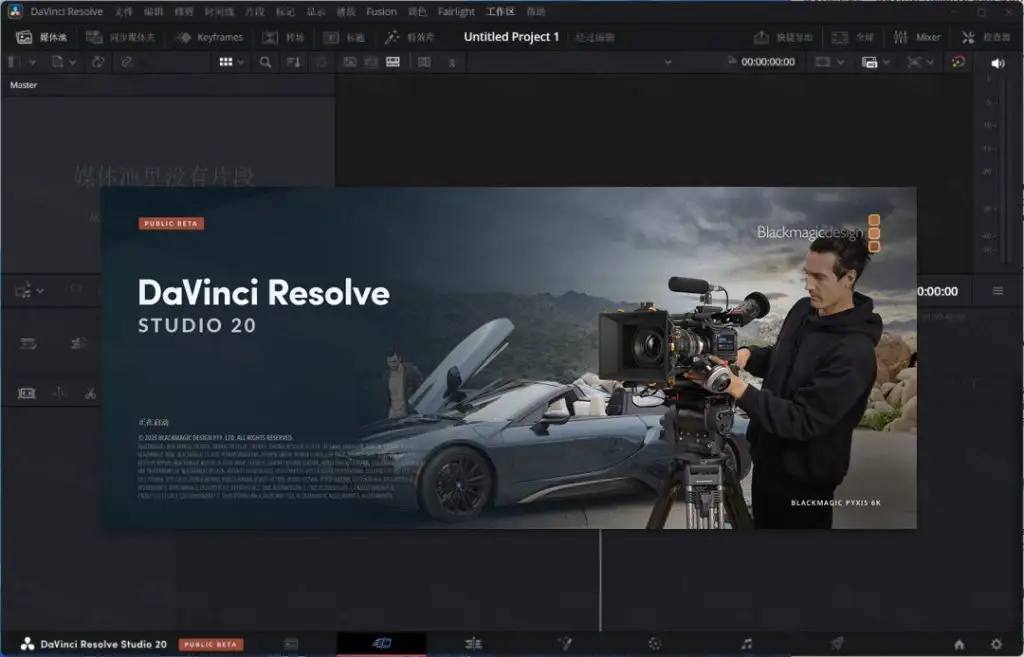The width and height of the screenshot is (1024, 657).
Task: Click the import media file icon
Action: click(x=57, y=62)
